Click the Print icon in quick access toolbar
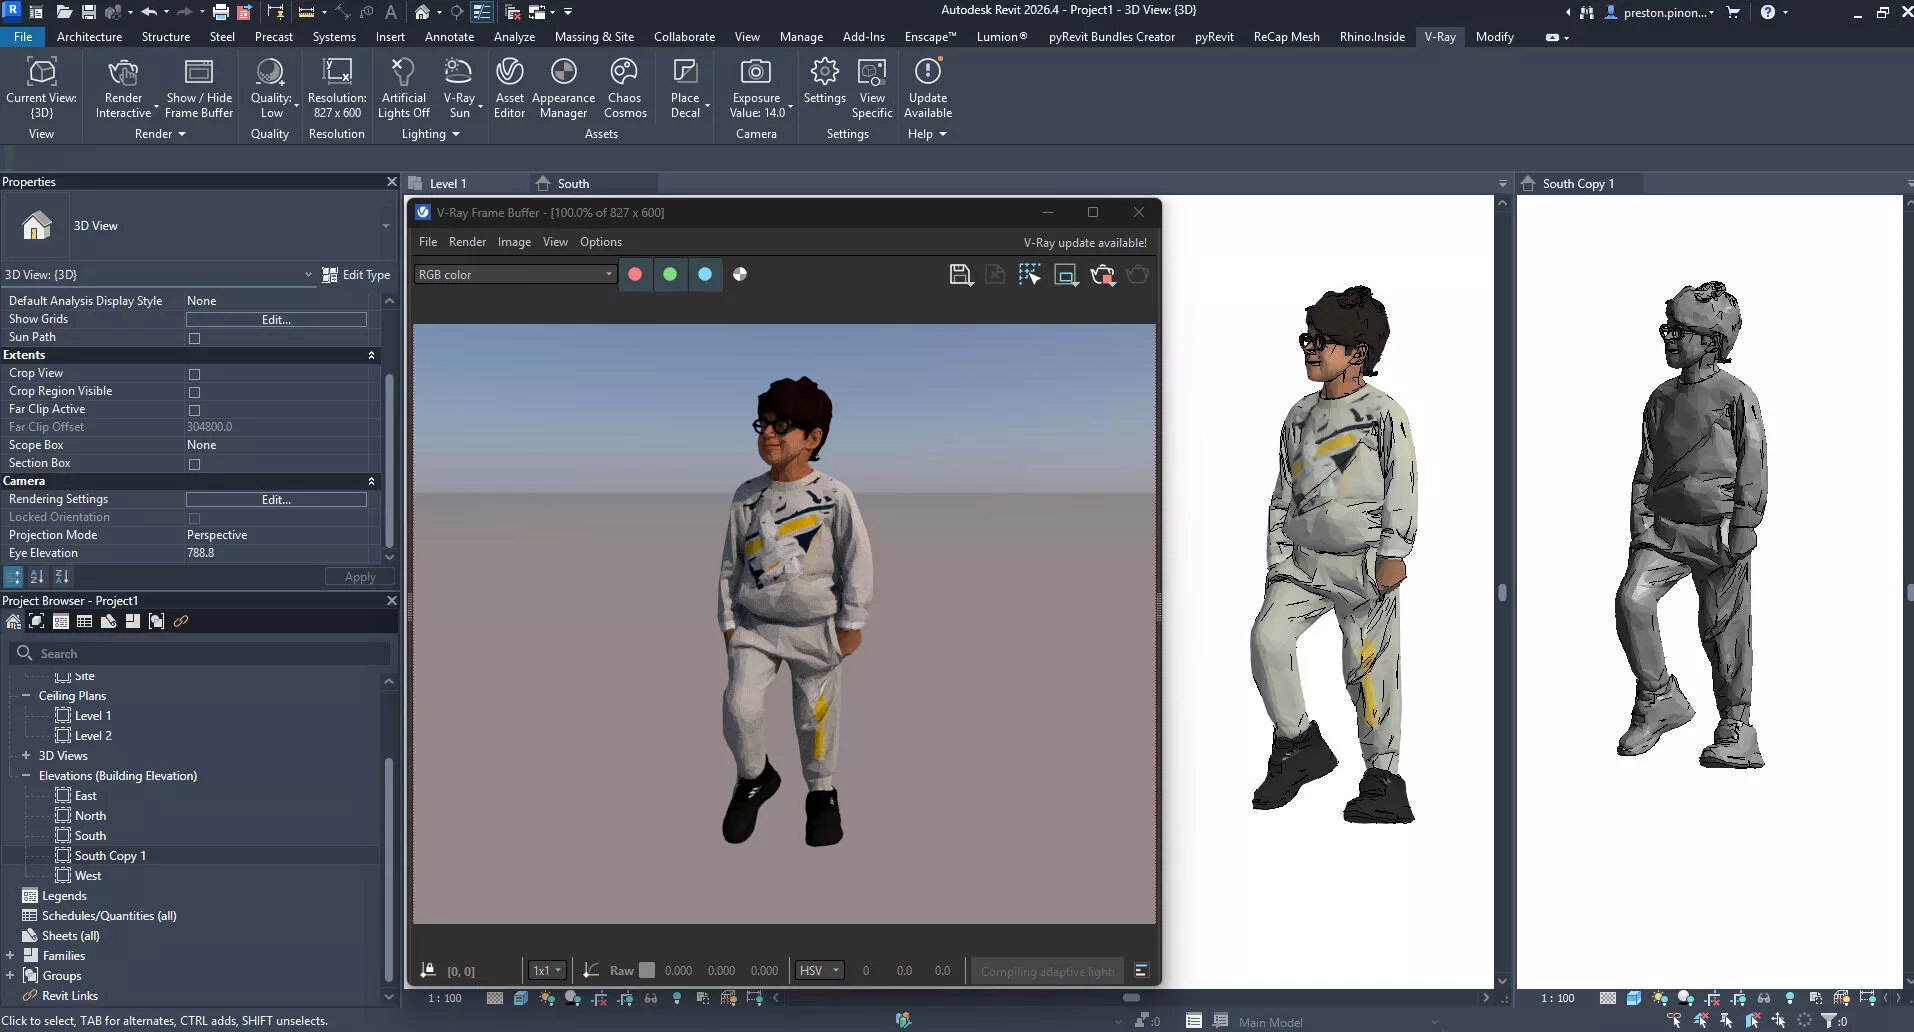1914x1032 pixels. [220, 12]
